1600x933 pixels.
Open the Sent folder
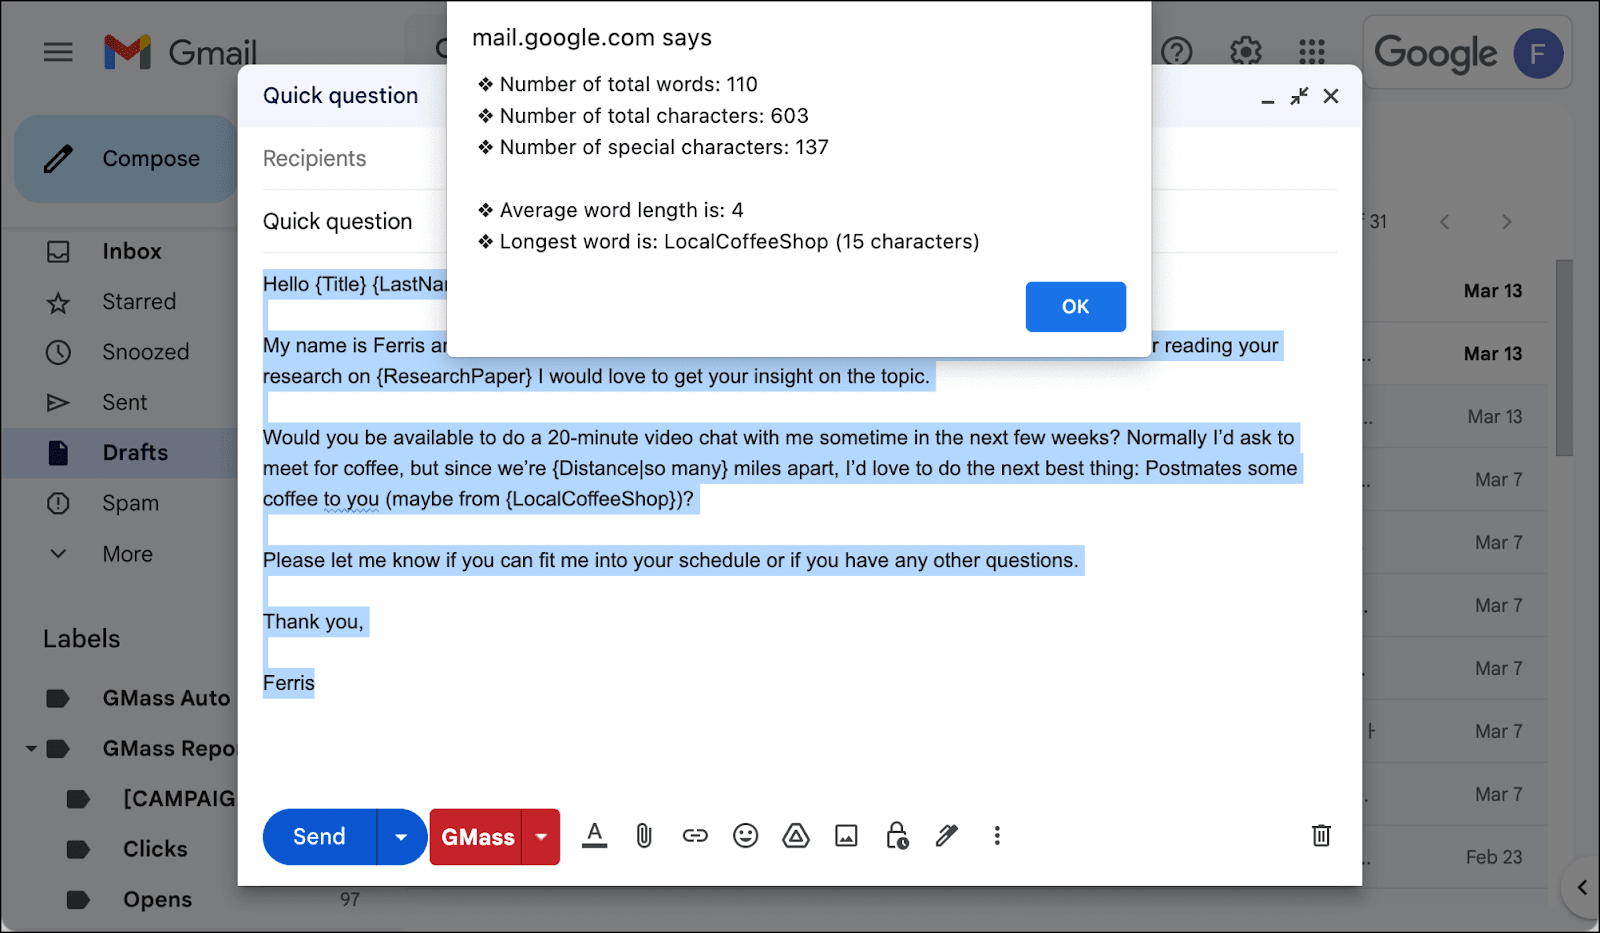[124, 403]
